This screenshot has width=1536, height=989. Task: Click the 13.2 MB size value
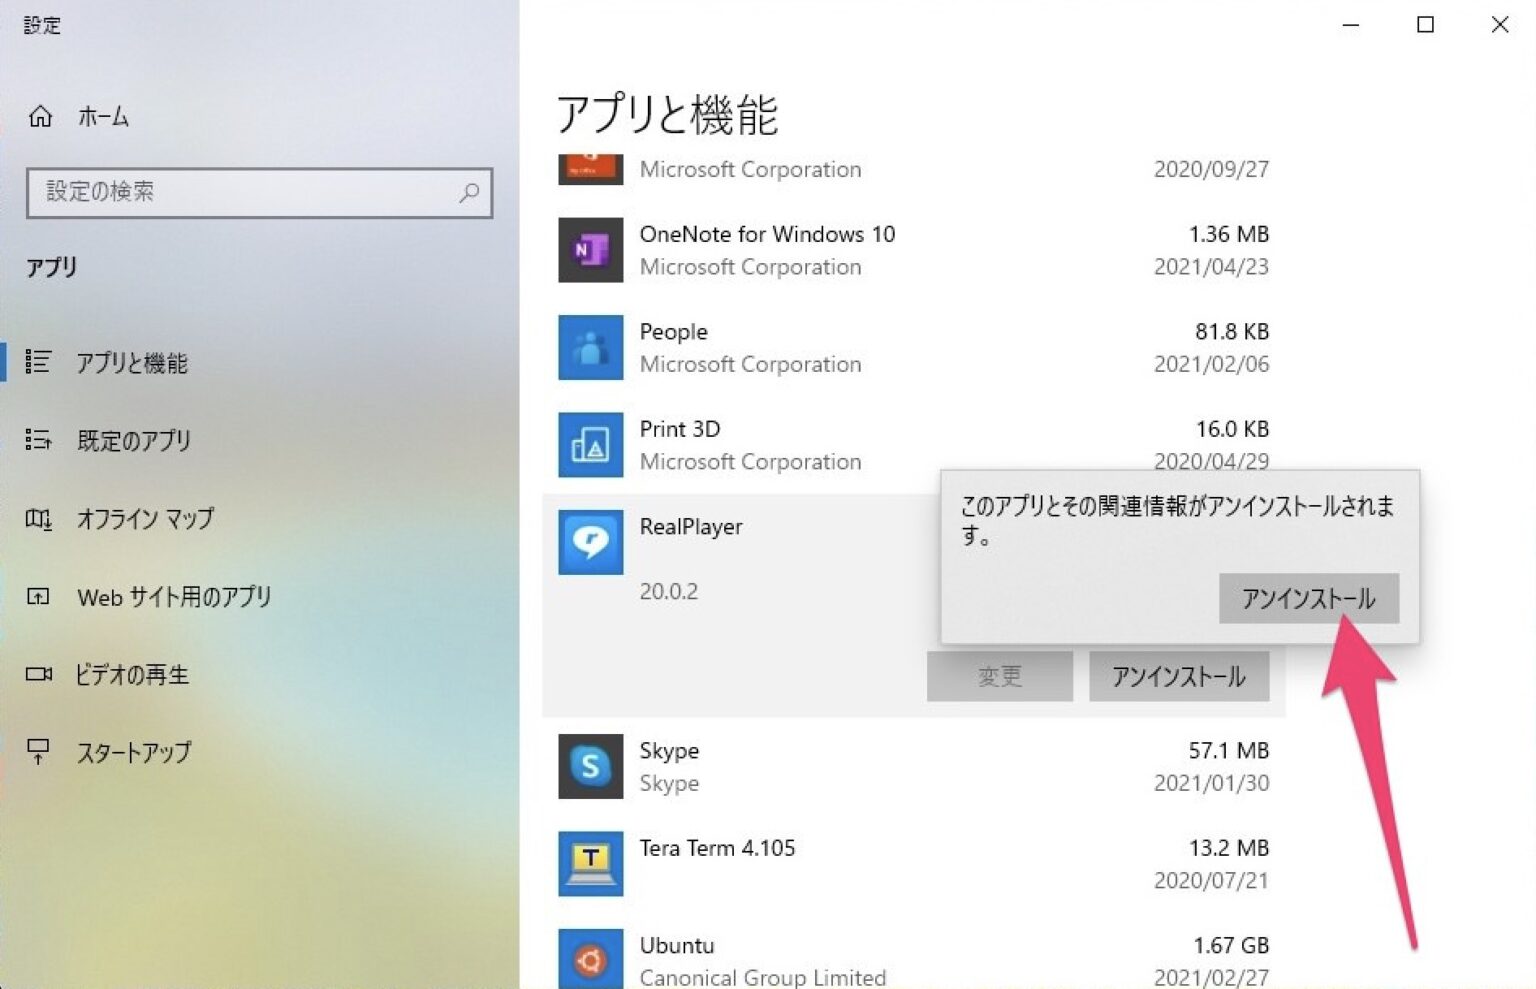(1228, 848)
